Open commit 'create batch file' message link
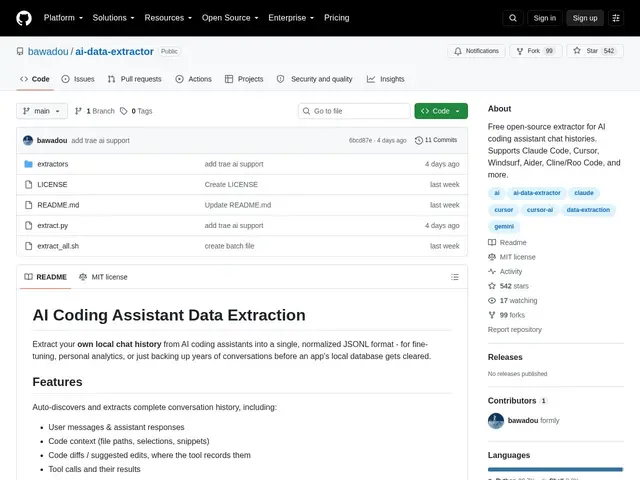The height and width of the screenshot is (480, 640). point(229,246)
